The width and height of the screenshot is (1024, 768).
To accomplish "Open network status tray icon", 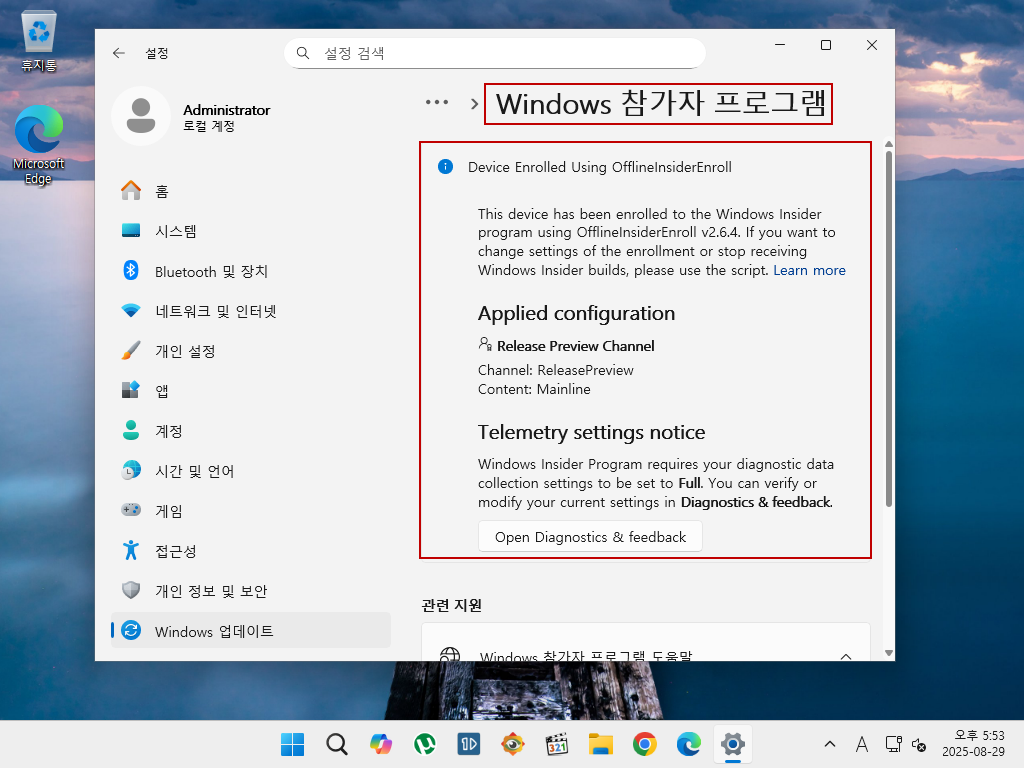I will [893, 744].
